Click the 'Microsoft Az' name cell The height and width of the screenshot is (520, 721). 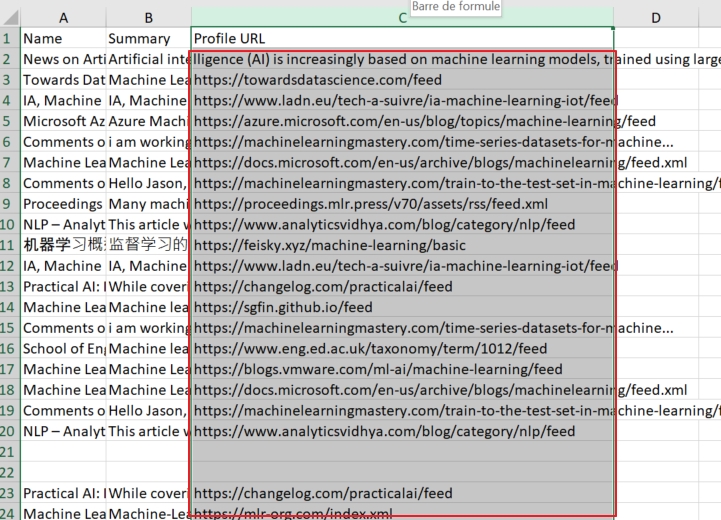(x=63, y=121)
